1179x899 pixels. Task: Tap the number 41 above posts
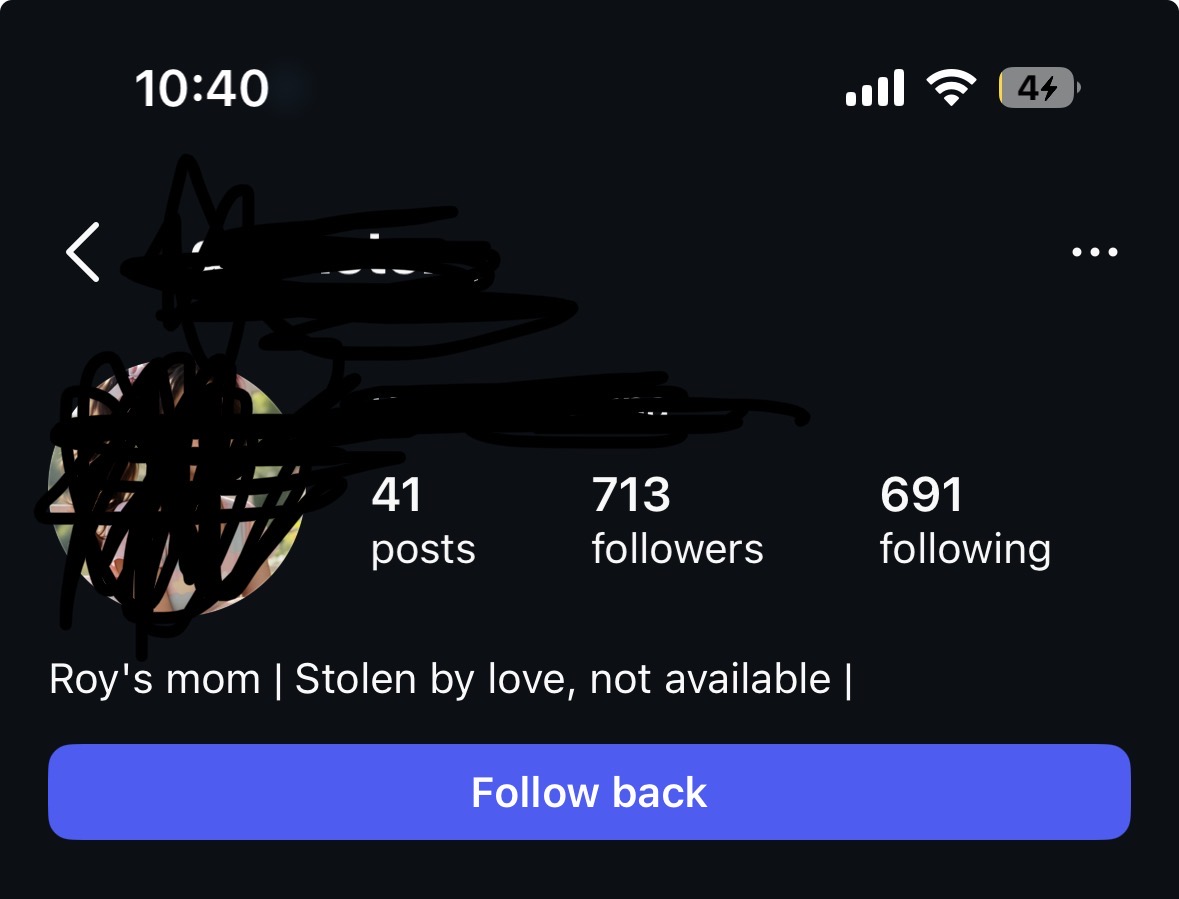click(x=396, y=495)
